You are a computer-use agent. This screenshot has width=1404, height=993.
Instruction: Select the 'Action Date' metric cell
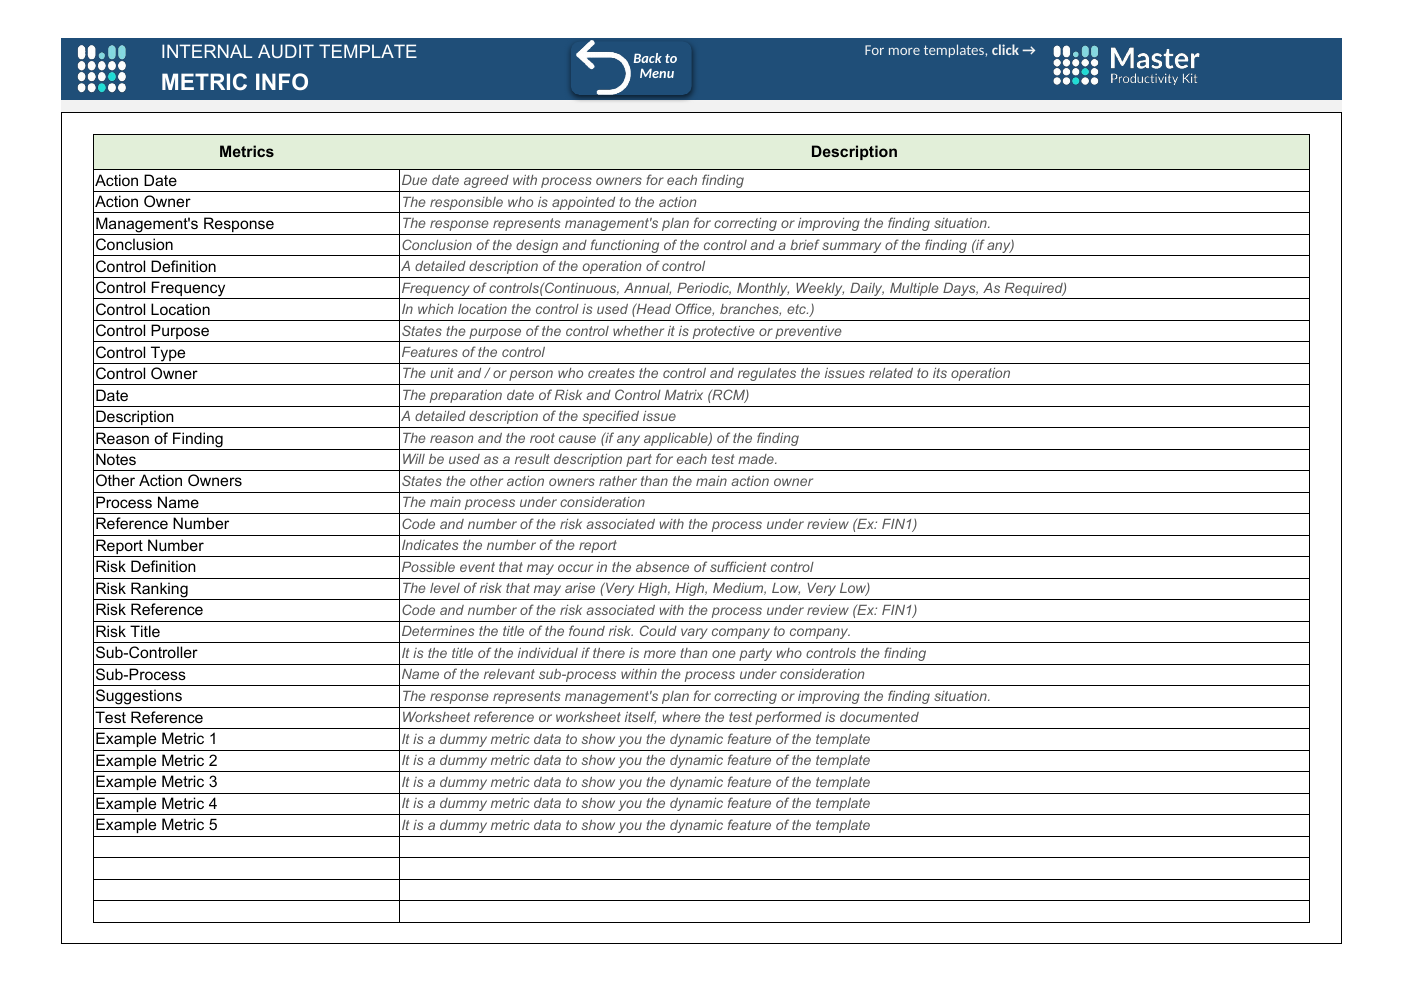(x=246, y=181)
